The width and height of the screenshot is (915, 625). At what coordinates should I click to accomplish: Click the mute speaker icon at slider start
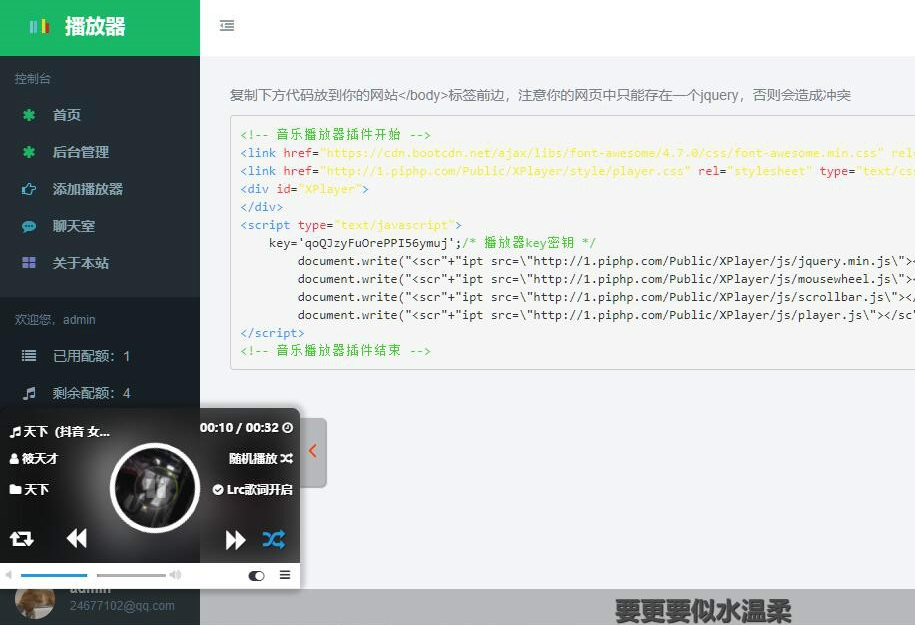click(x=9, y=575)
